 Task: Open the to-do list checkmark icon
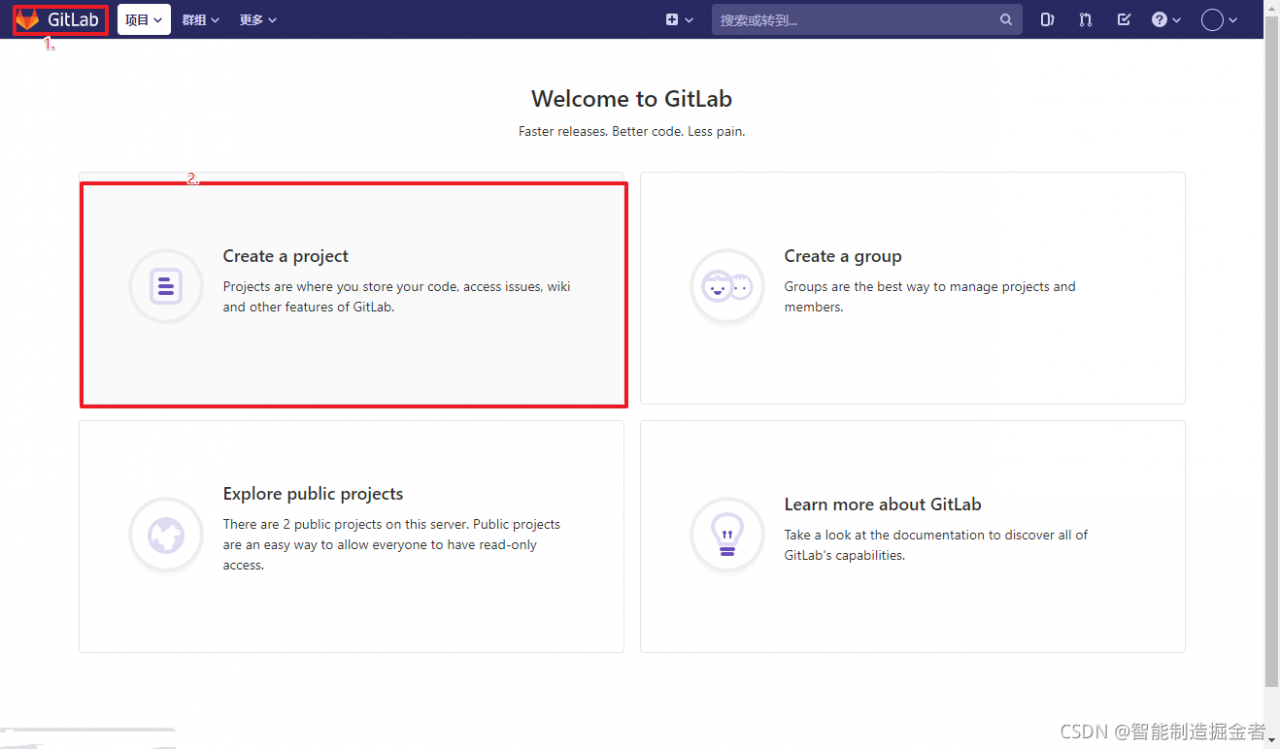pyautogui.click(x=1123, y=19)
